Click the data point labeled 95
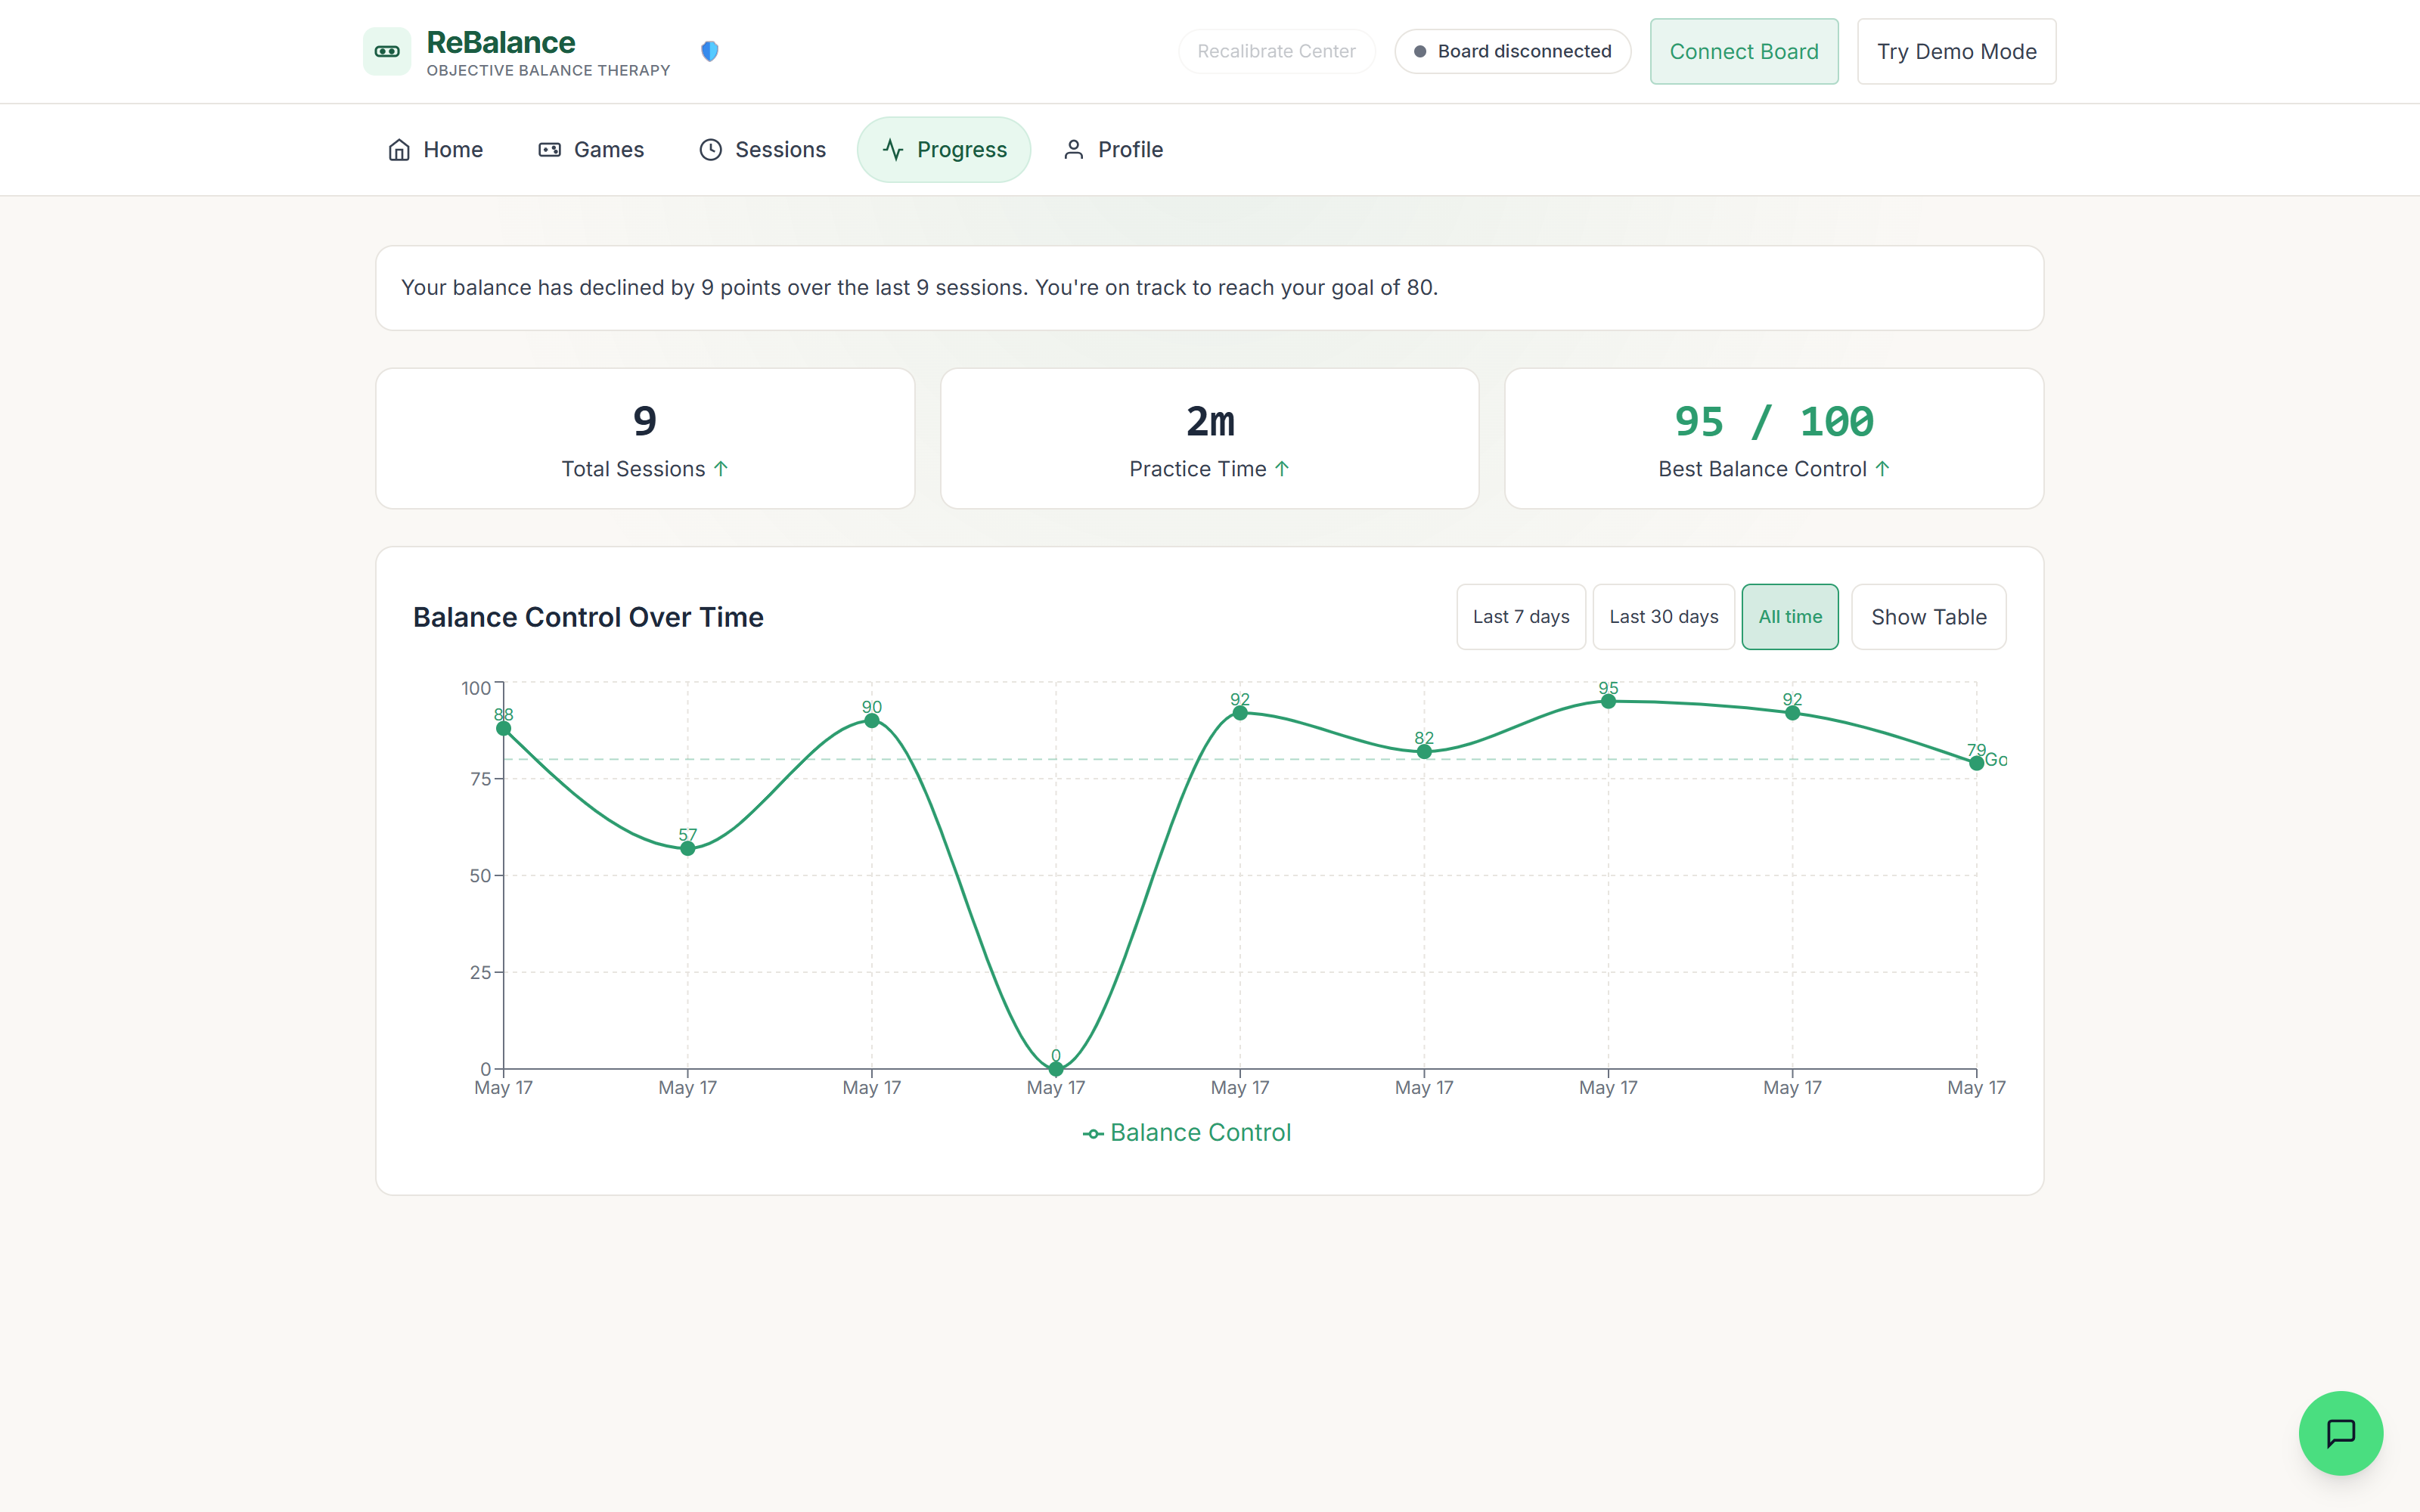Screen dimensions: 2420x1512 point(1608,702)
